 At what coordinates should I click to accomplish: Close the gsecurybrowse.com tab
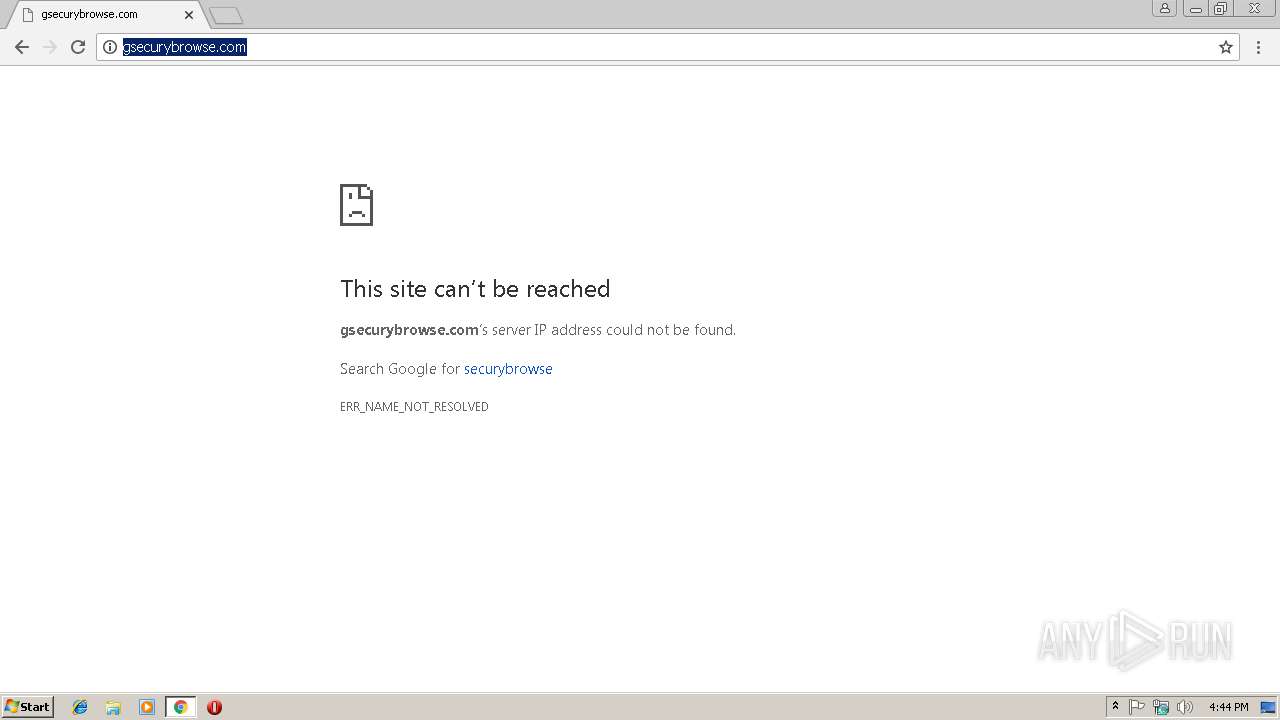[189, 15]
